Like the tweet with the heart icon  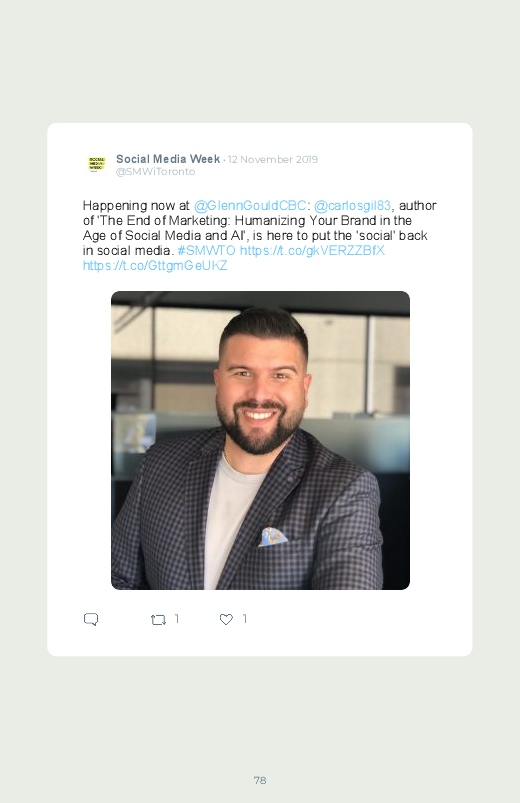[226, 619]
